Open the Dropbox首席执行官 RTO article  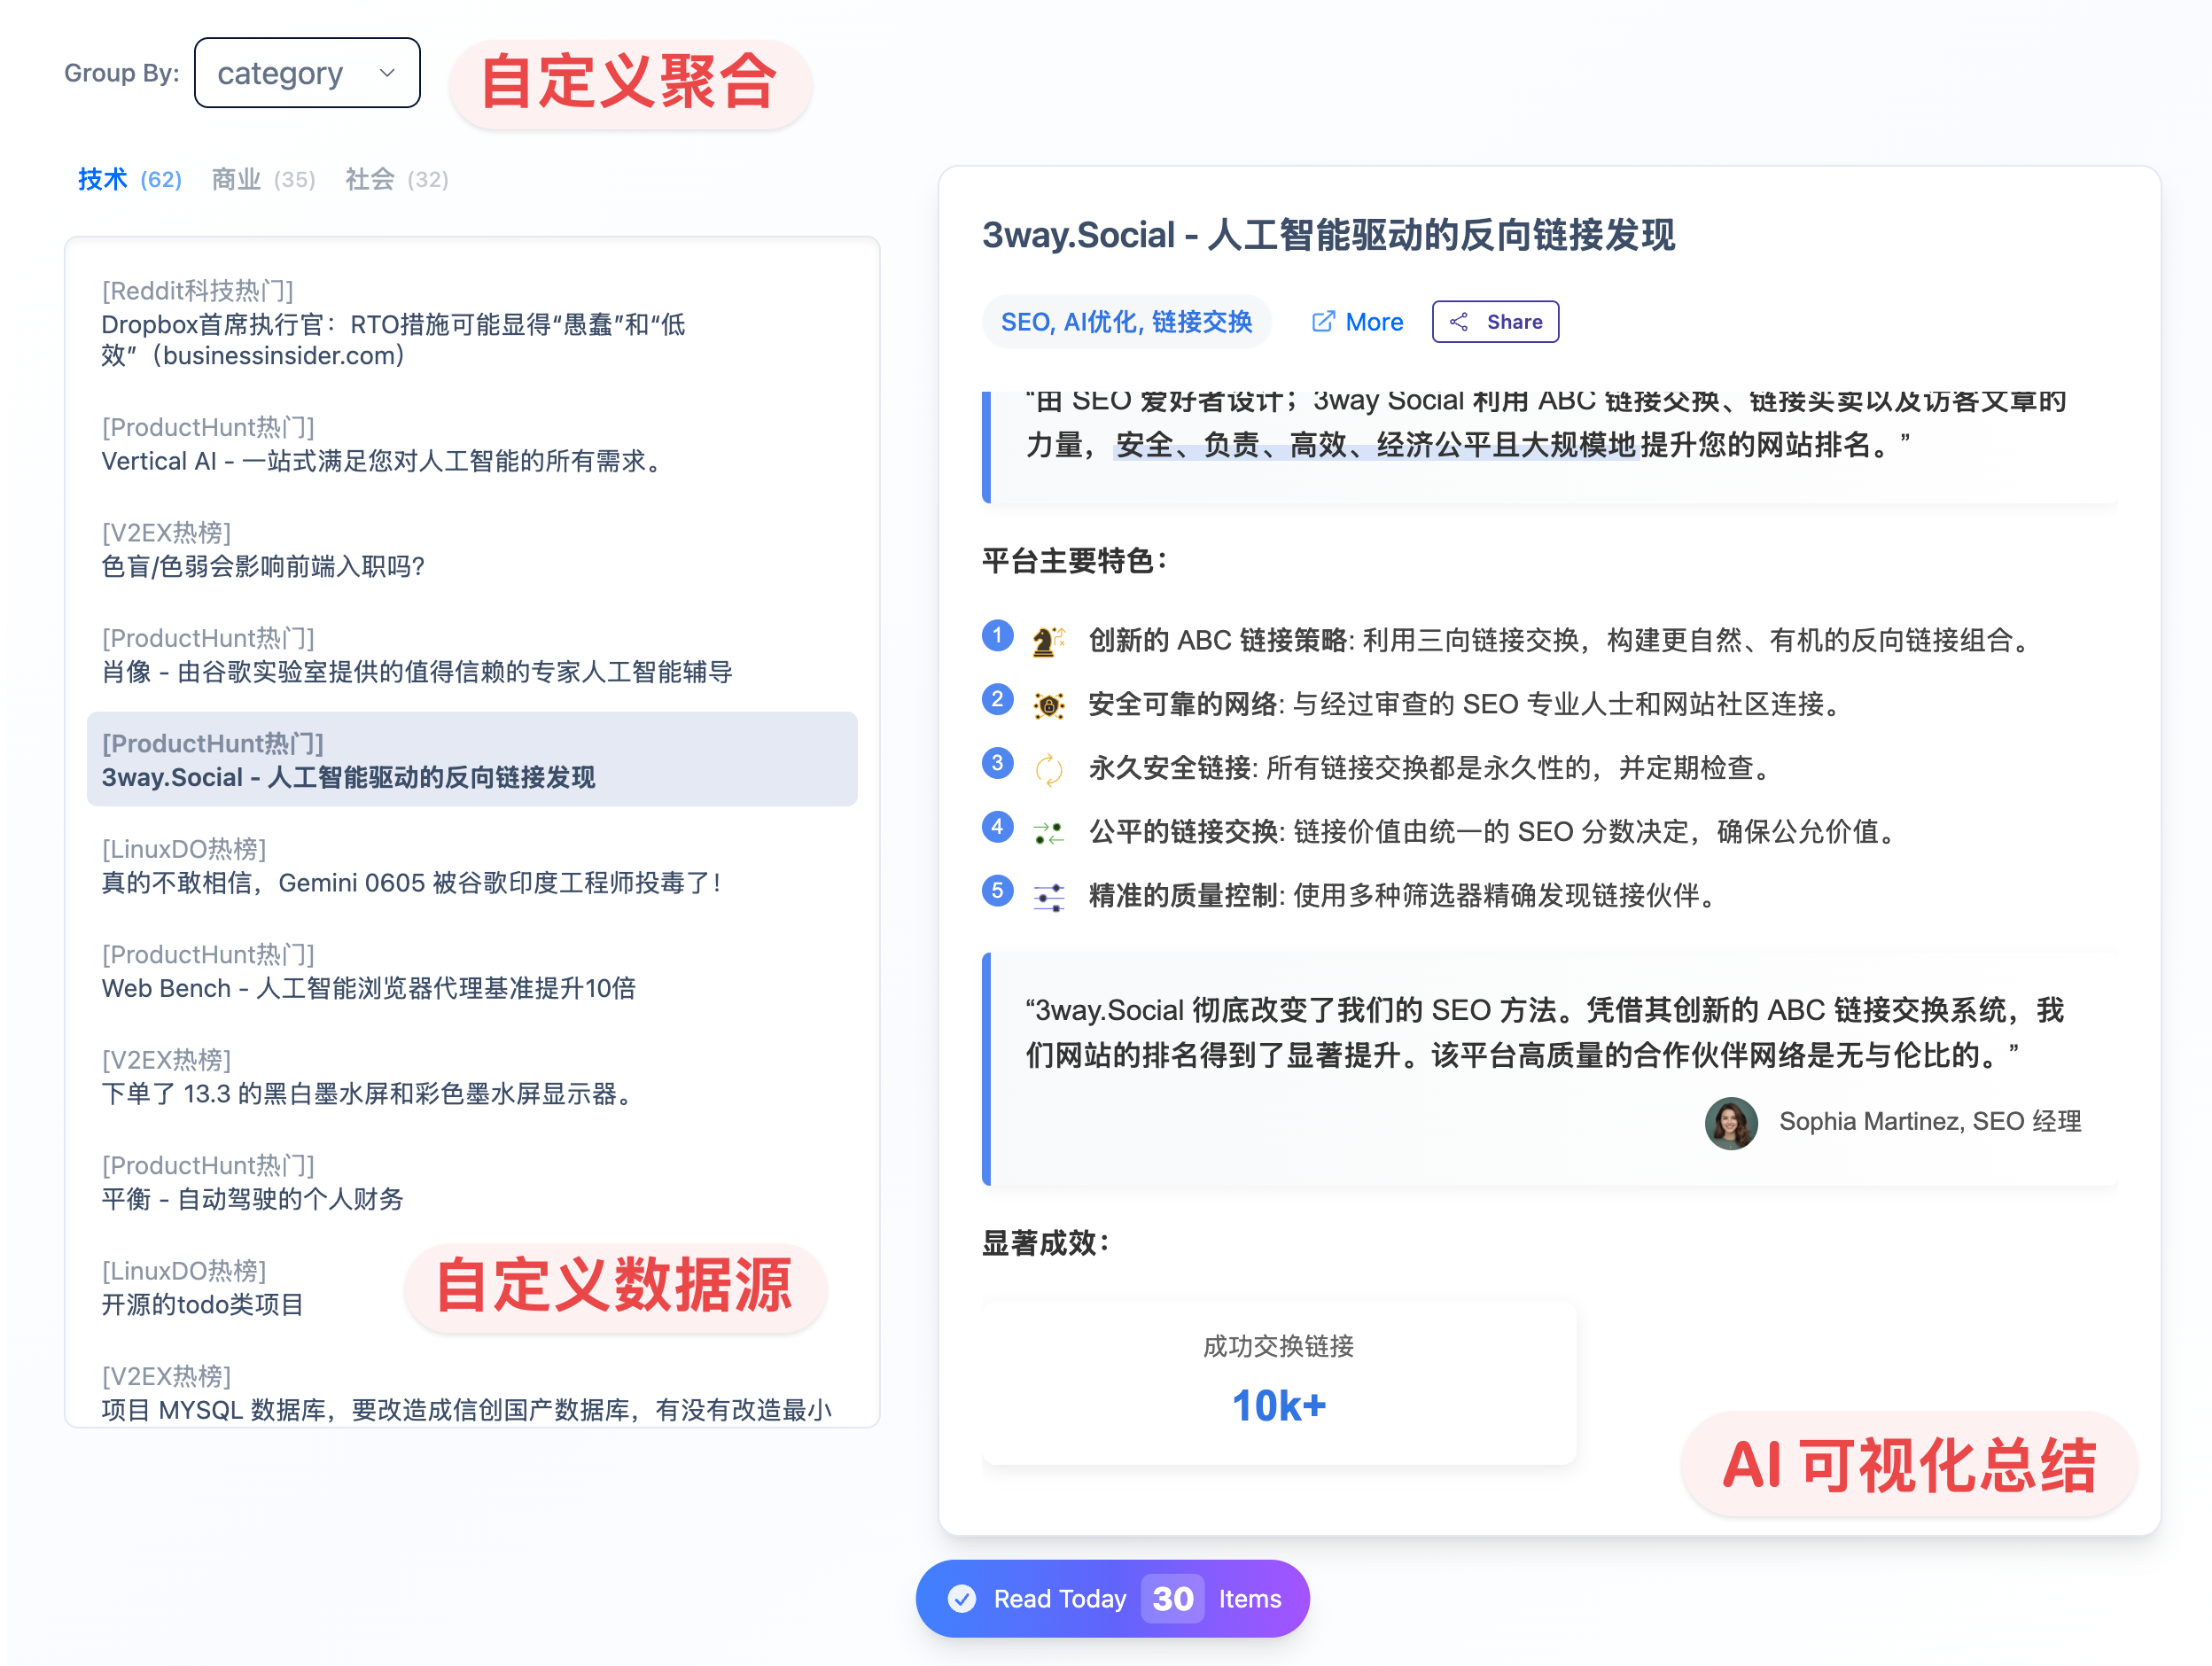[393, 339]
